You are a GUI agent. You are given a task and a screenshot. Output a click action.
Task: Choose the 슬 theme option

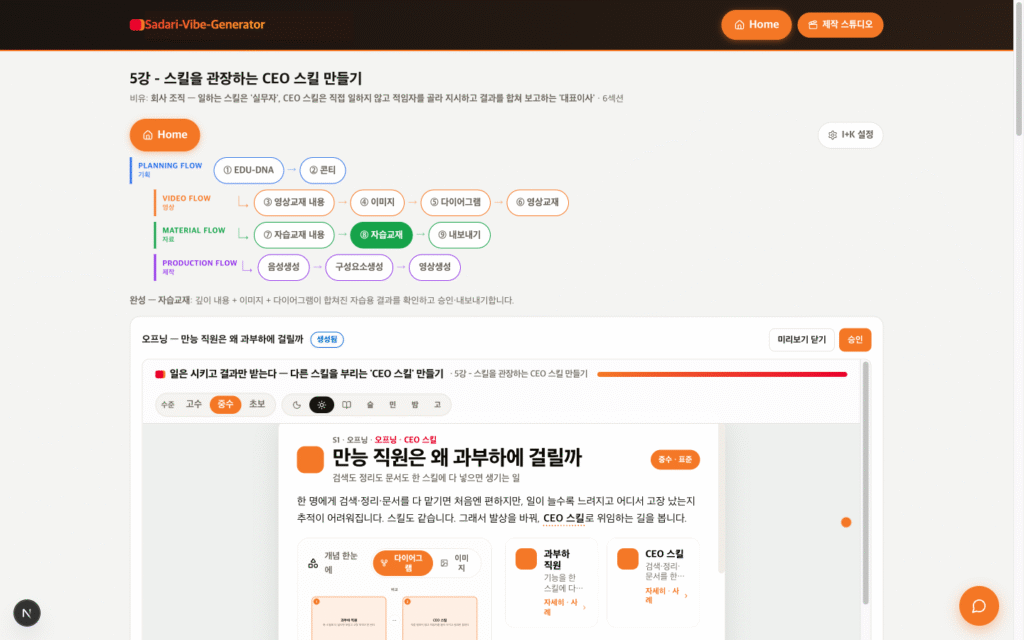pyautogui.click(x=370, y=405)
